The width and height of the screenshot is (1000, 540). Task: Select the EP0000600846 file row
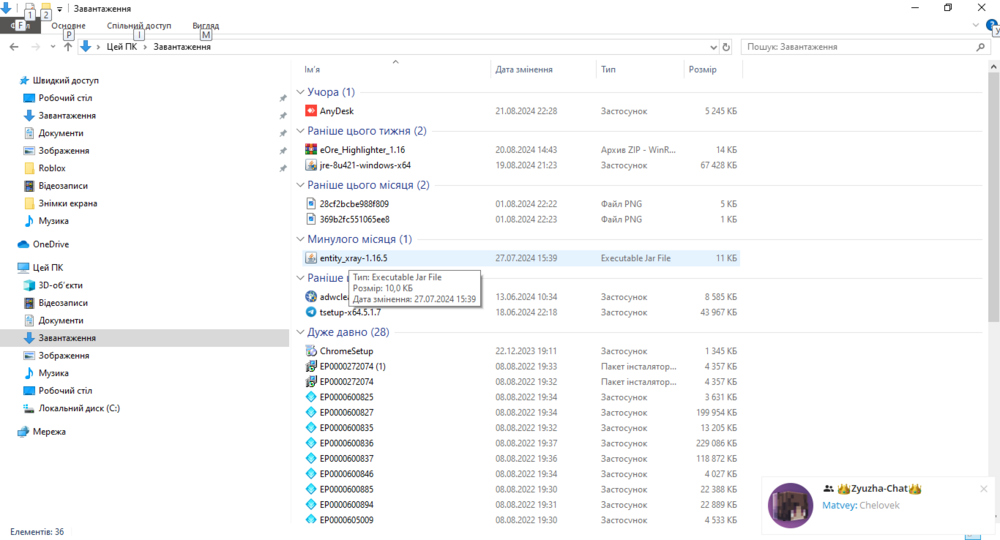coord(520,474)
